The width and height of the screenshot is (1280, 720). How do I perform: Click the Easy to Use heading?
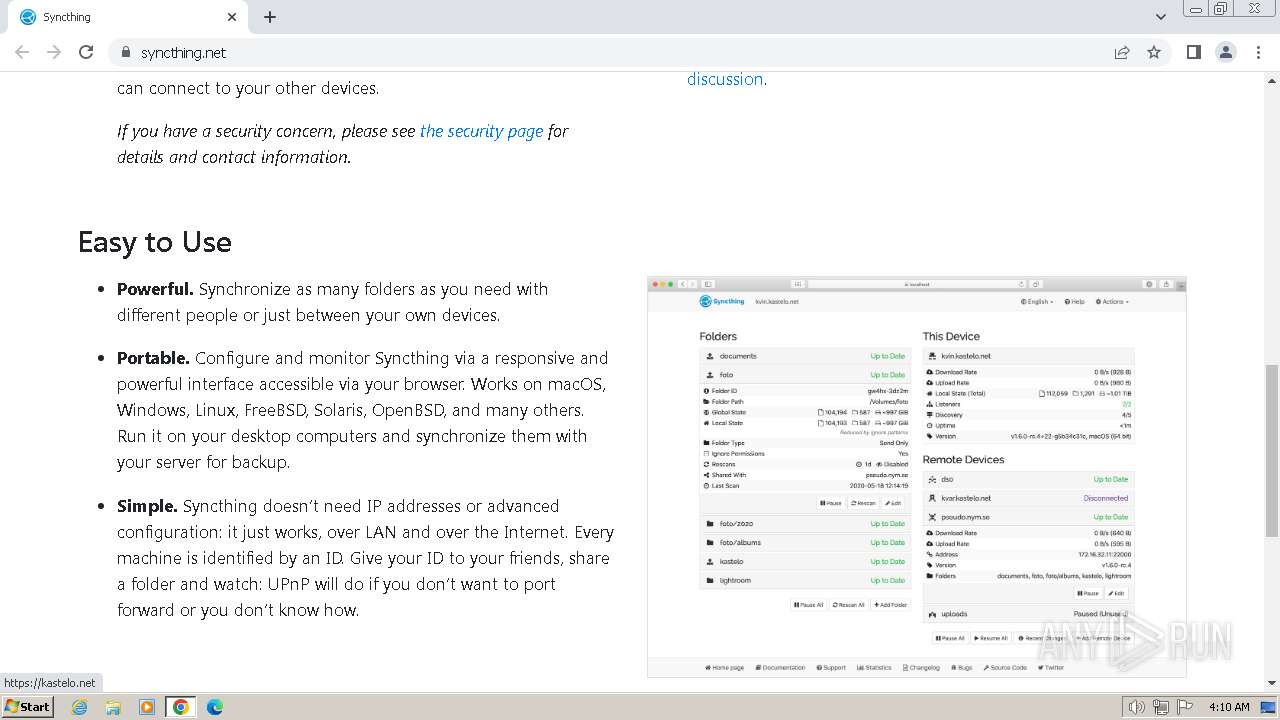tap(155, 242)
